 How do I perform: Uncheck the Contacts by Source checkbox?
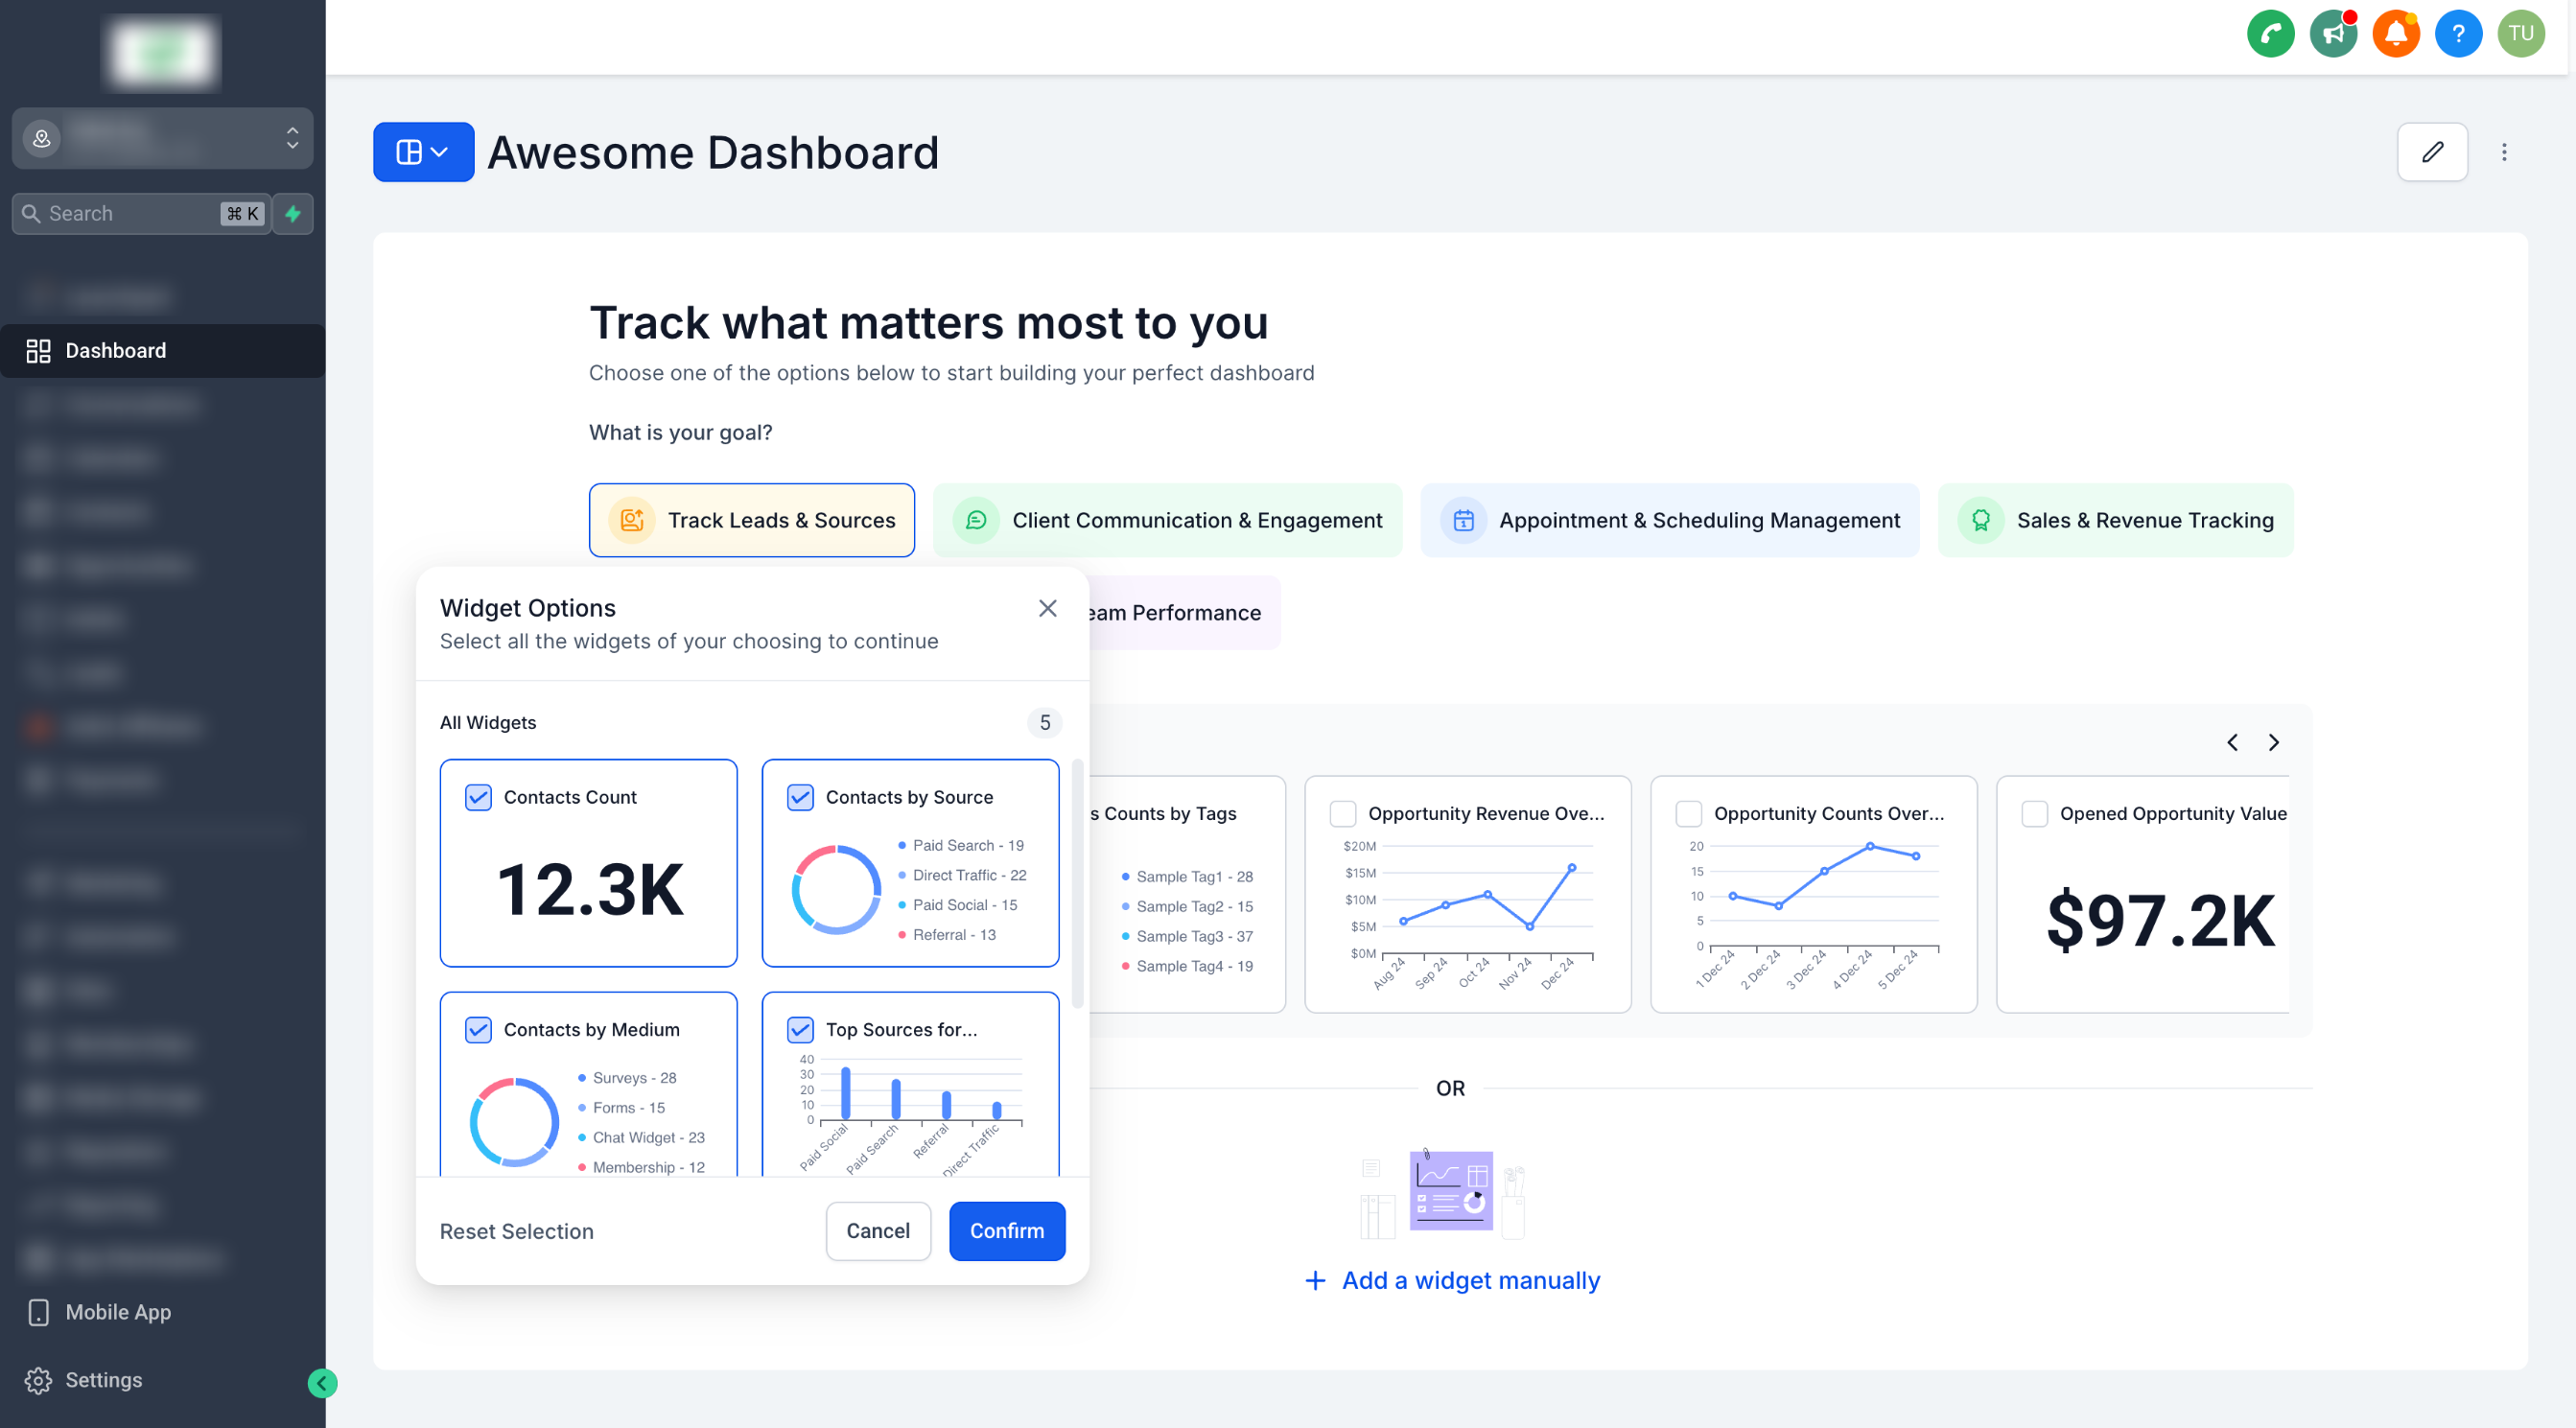[x=800, y=797]
